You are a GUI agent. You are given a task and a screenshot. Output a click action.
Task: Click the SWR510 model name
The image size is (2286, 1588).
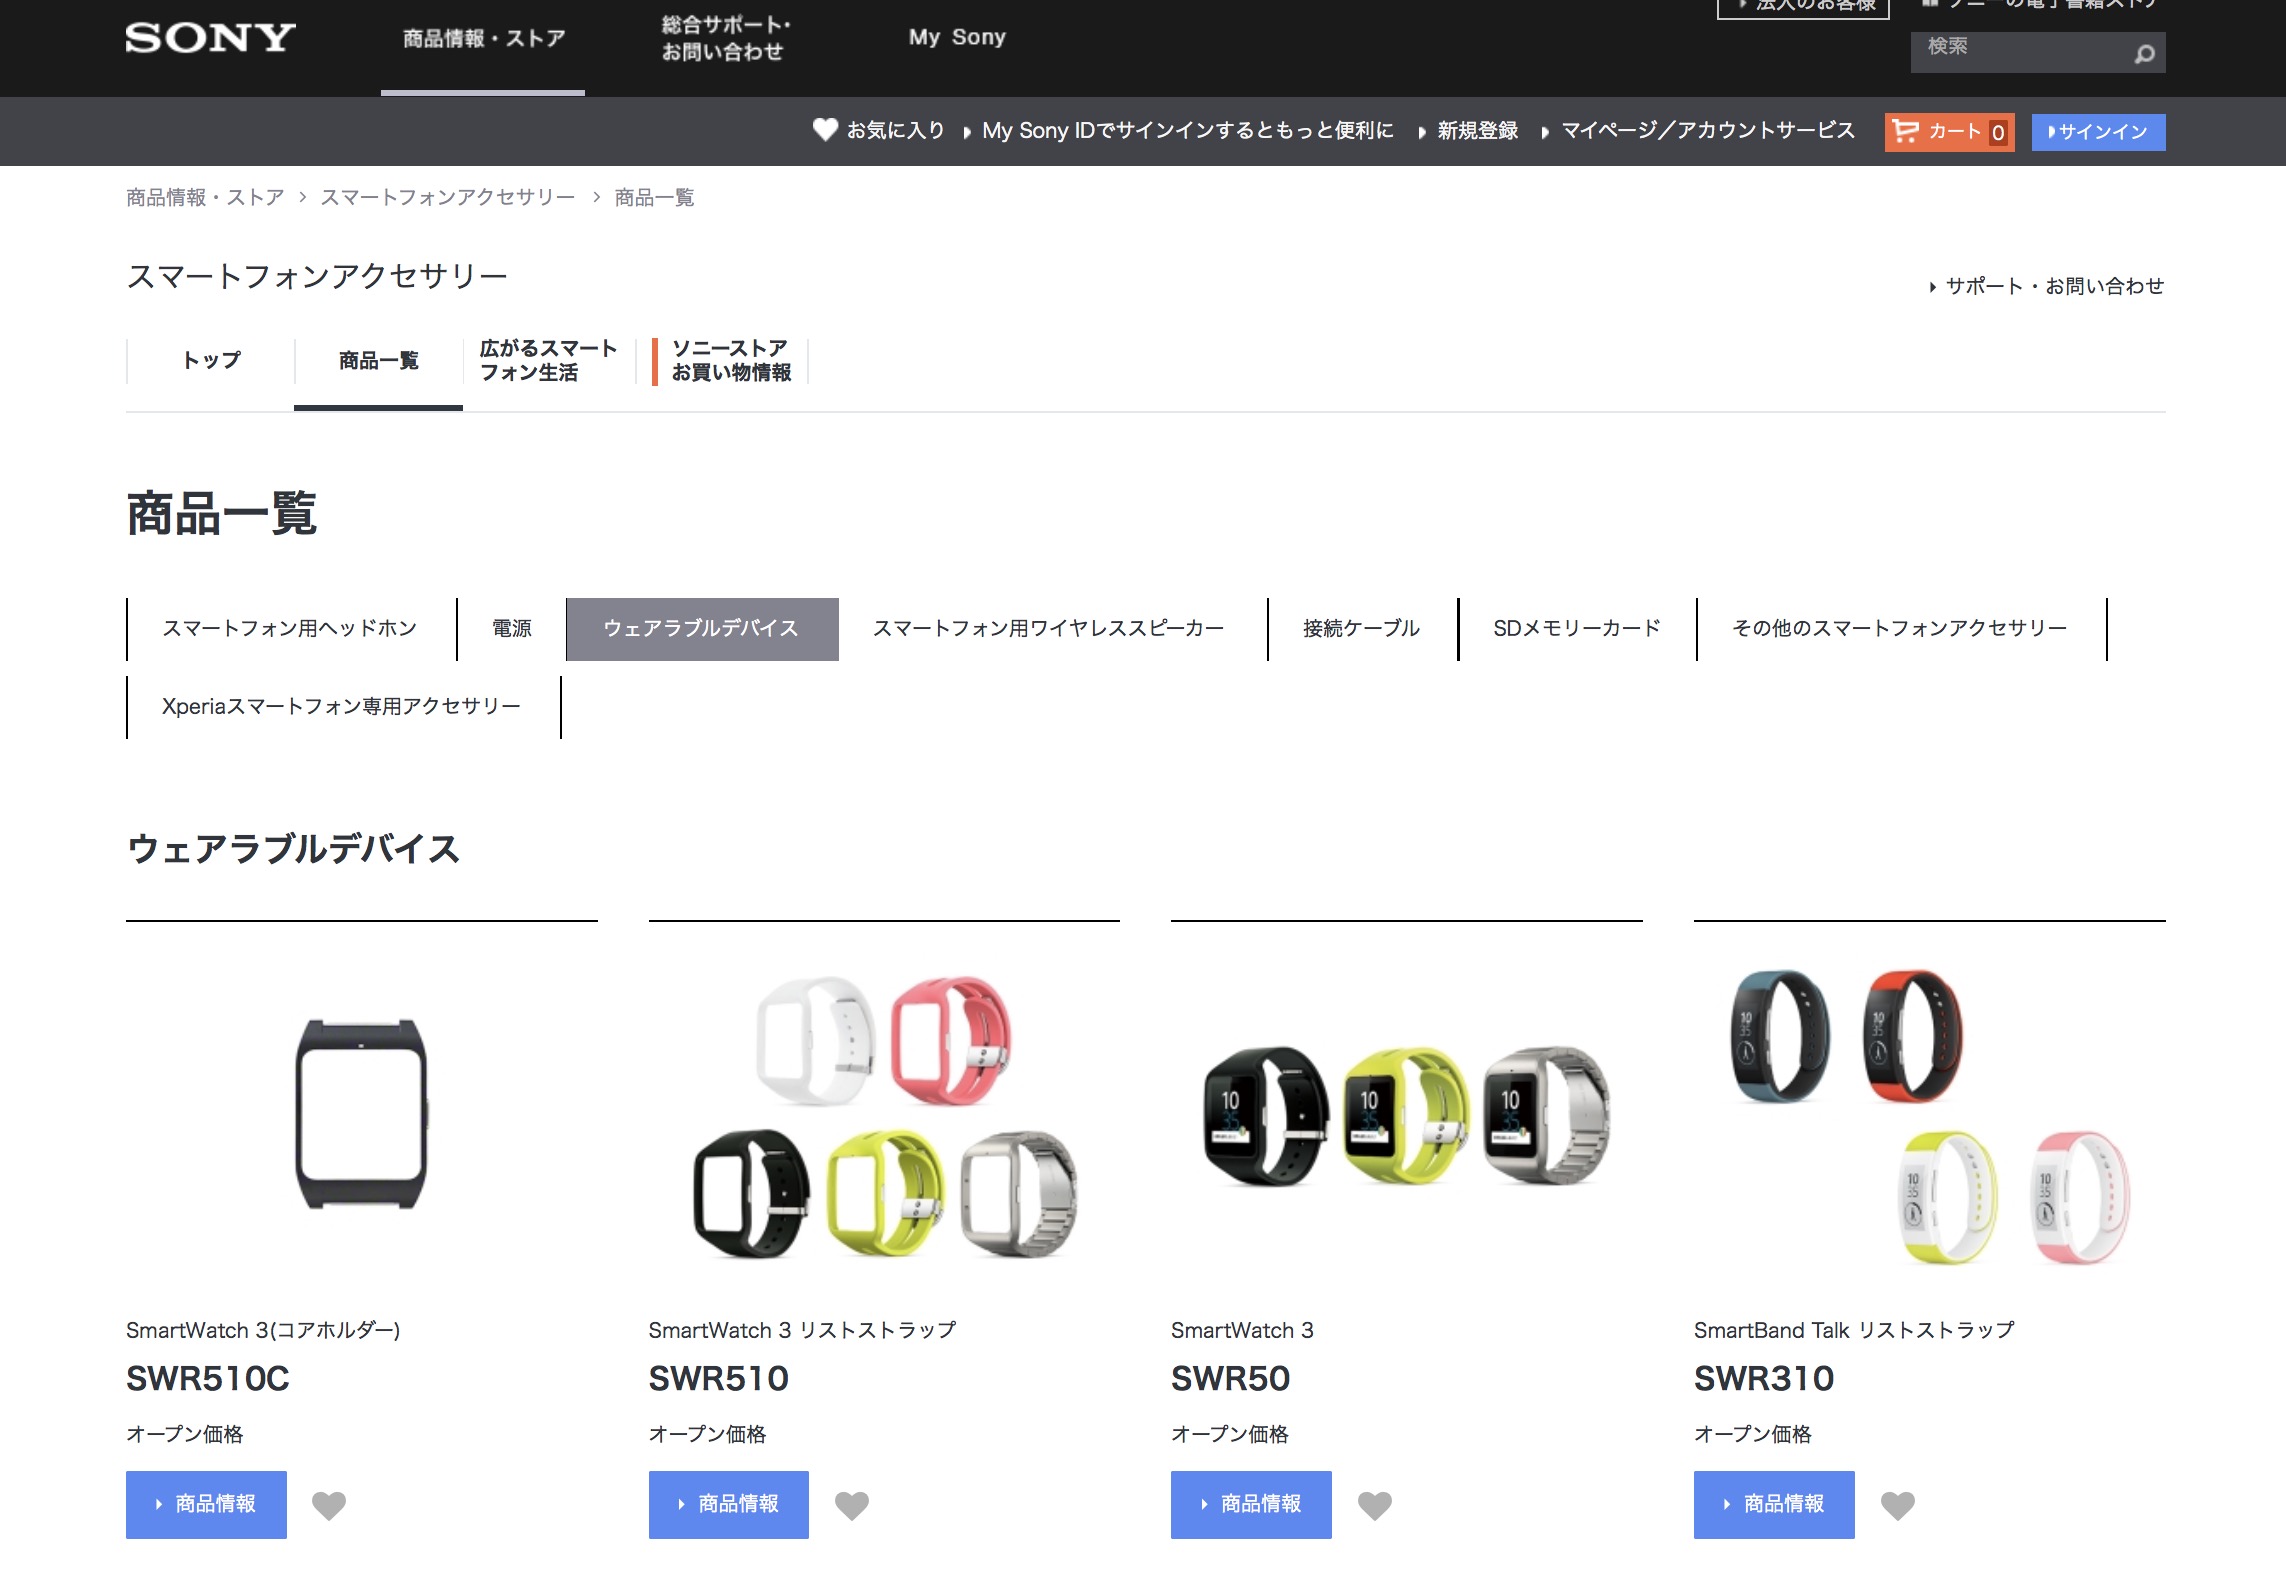click(718, 1379)
